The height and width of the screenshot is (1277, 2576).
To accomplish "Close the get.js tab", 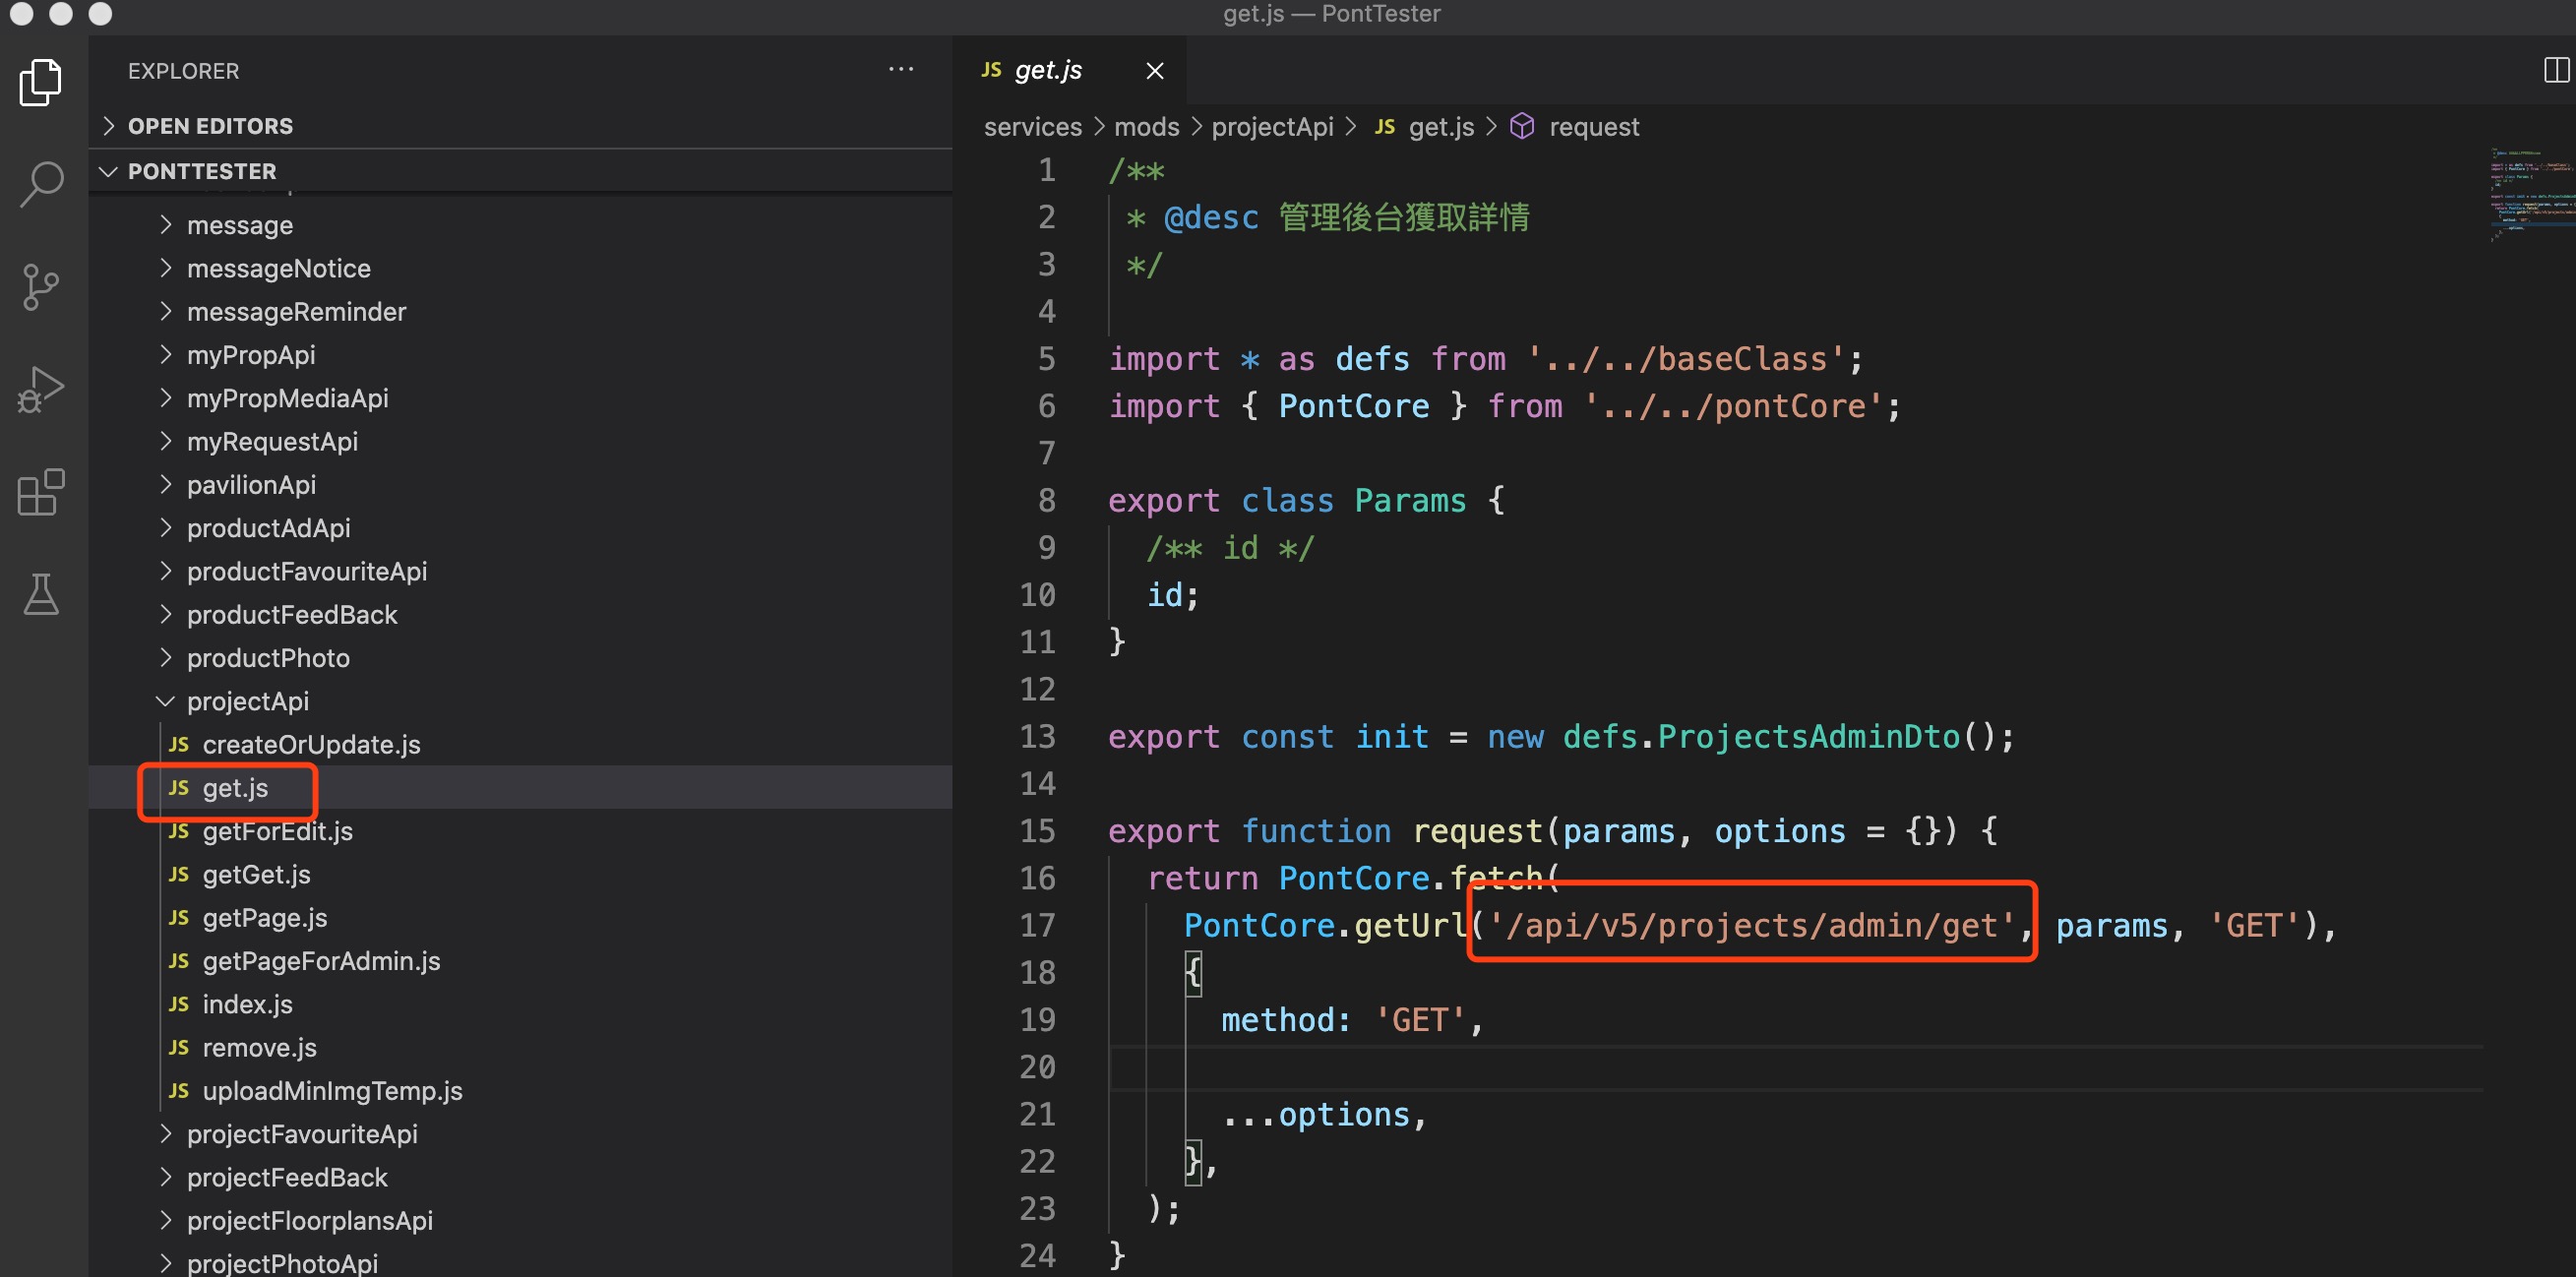I will (x=1155, y=70).
